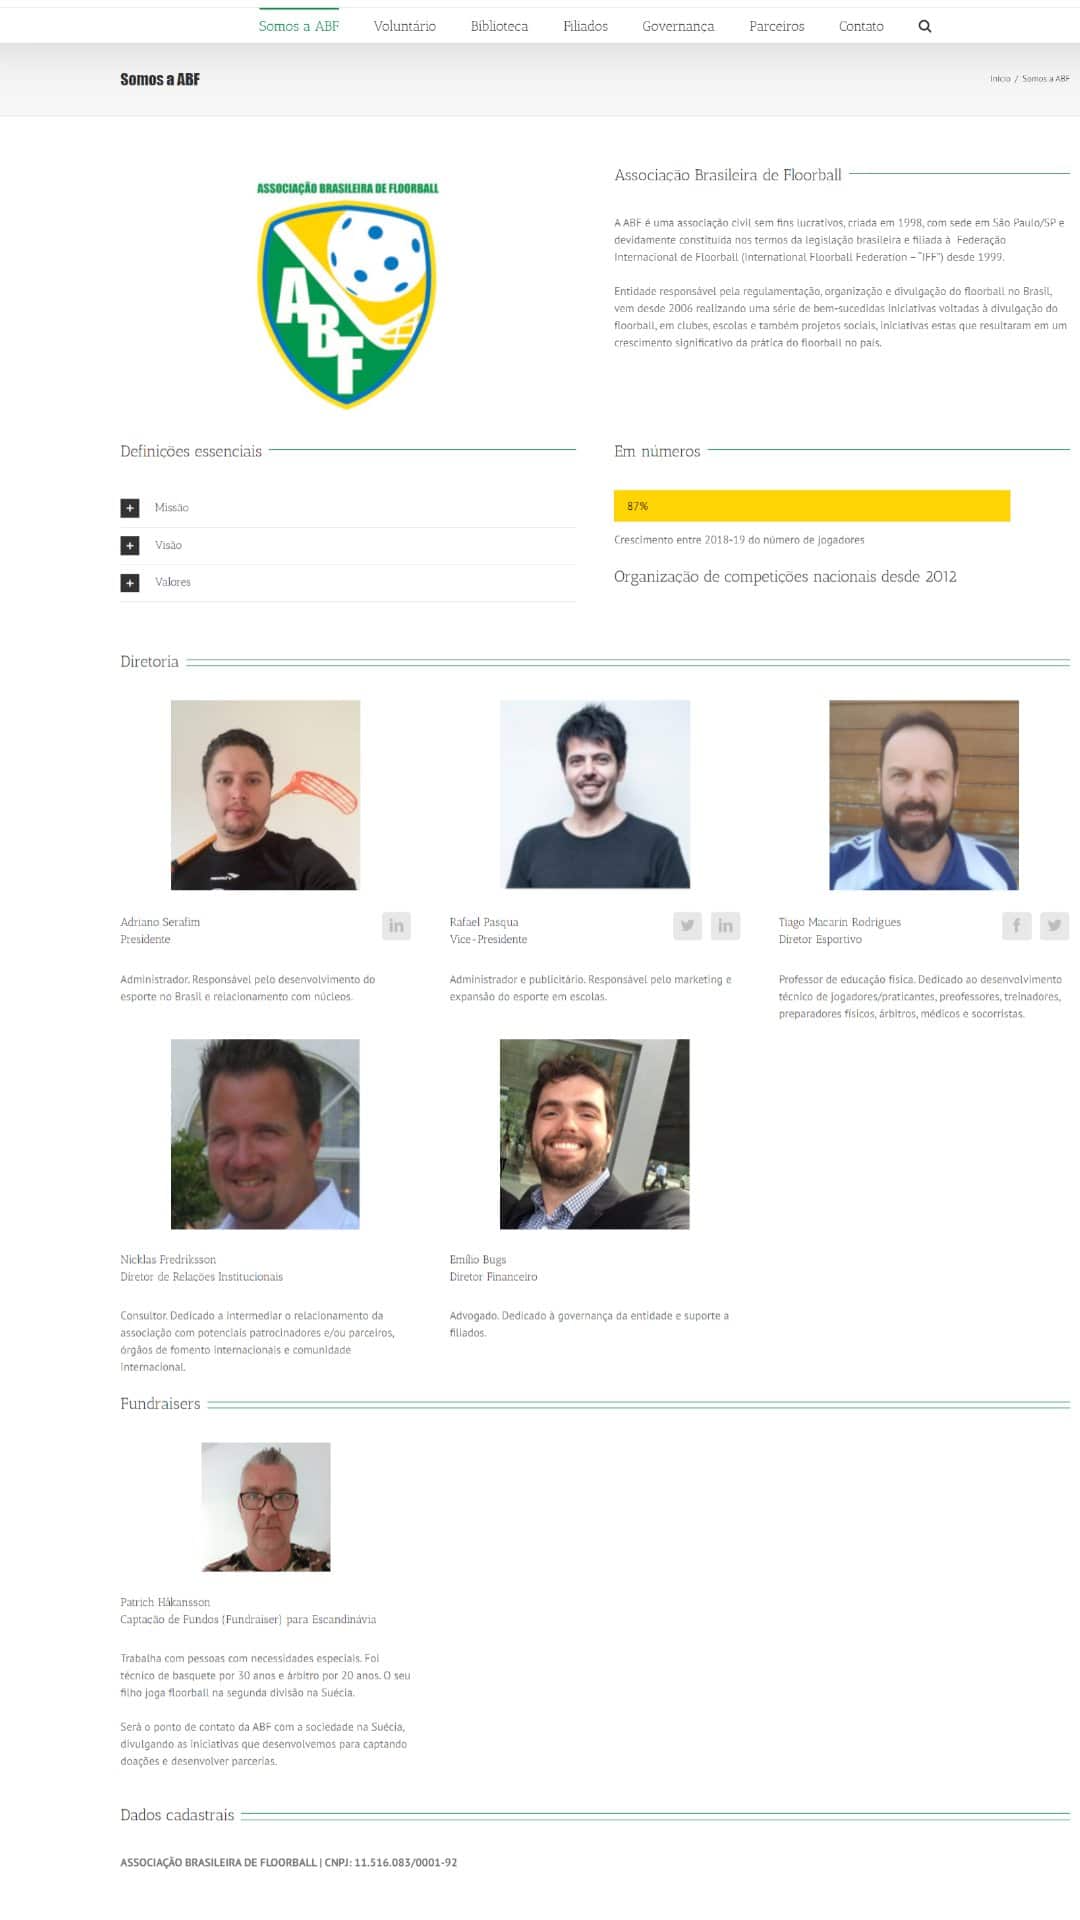The height and width of the screenshot is (1920, 1080).
Task: Click Nicklas Fredriksson's portrait photo
Action: (x=265, y=1134)
